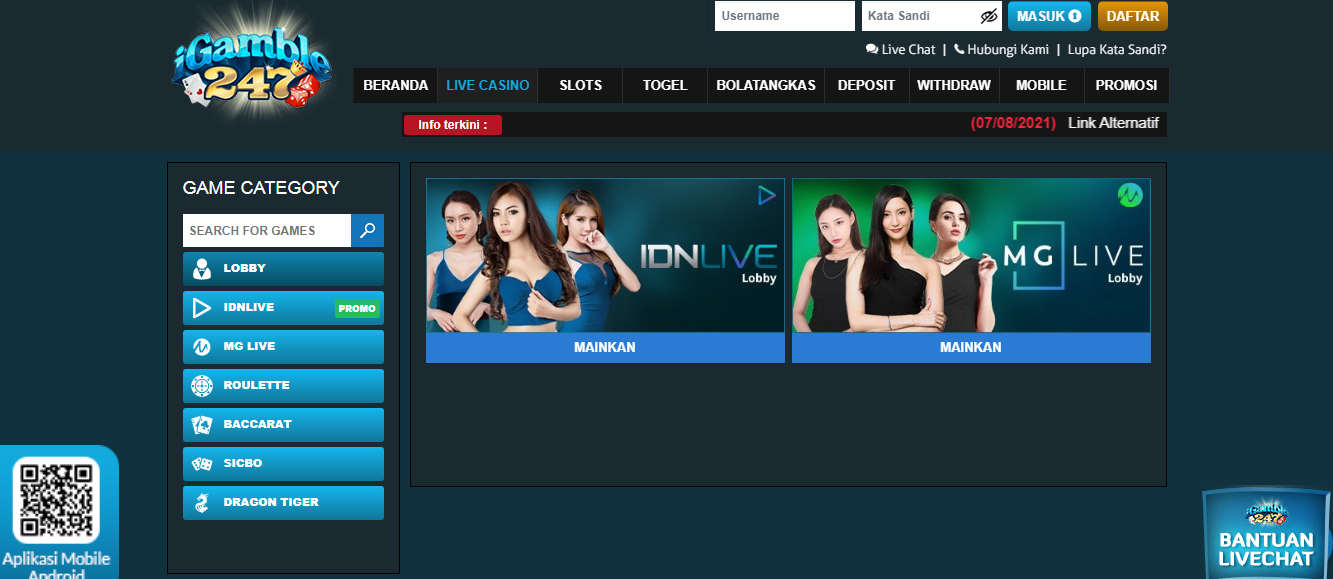This screenshot has height=579, width=1333.
Task: Open the Promosi menu
Action: pyautogui.click(x=1126, y=85)
